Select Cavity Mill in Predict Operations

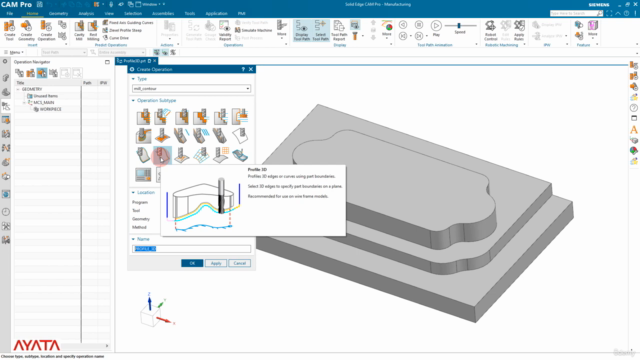point(79,31)
